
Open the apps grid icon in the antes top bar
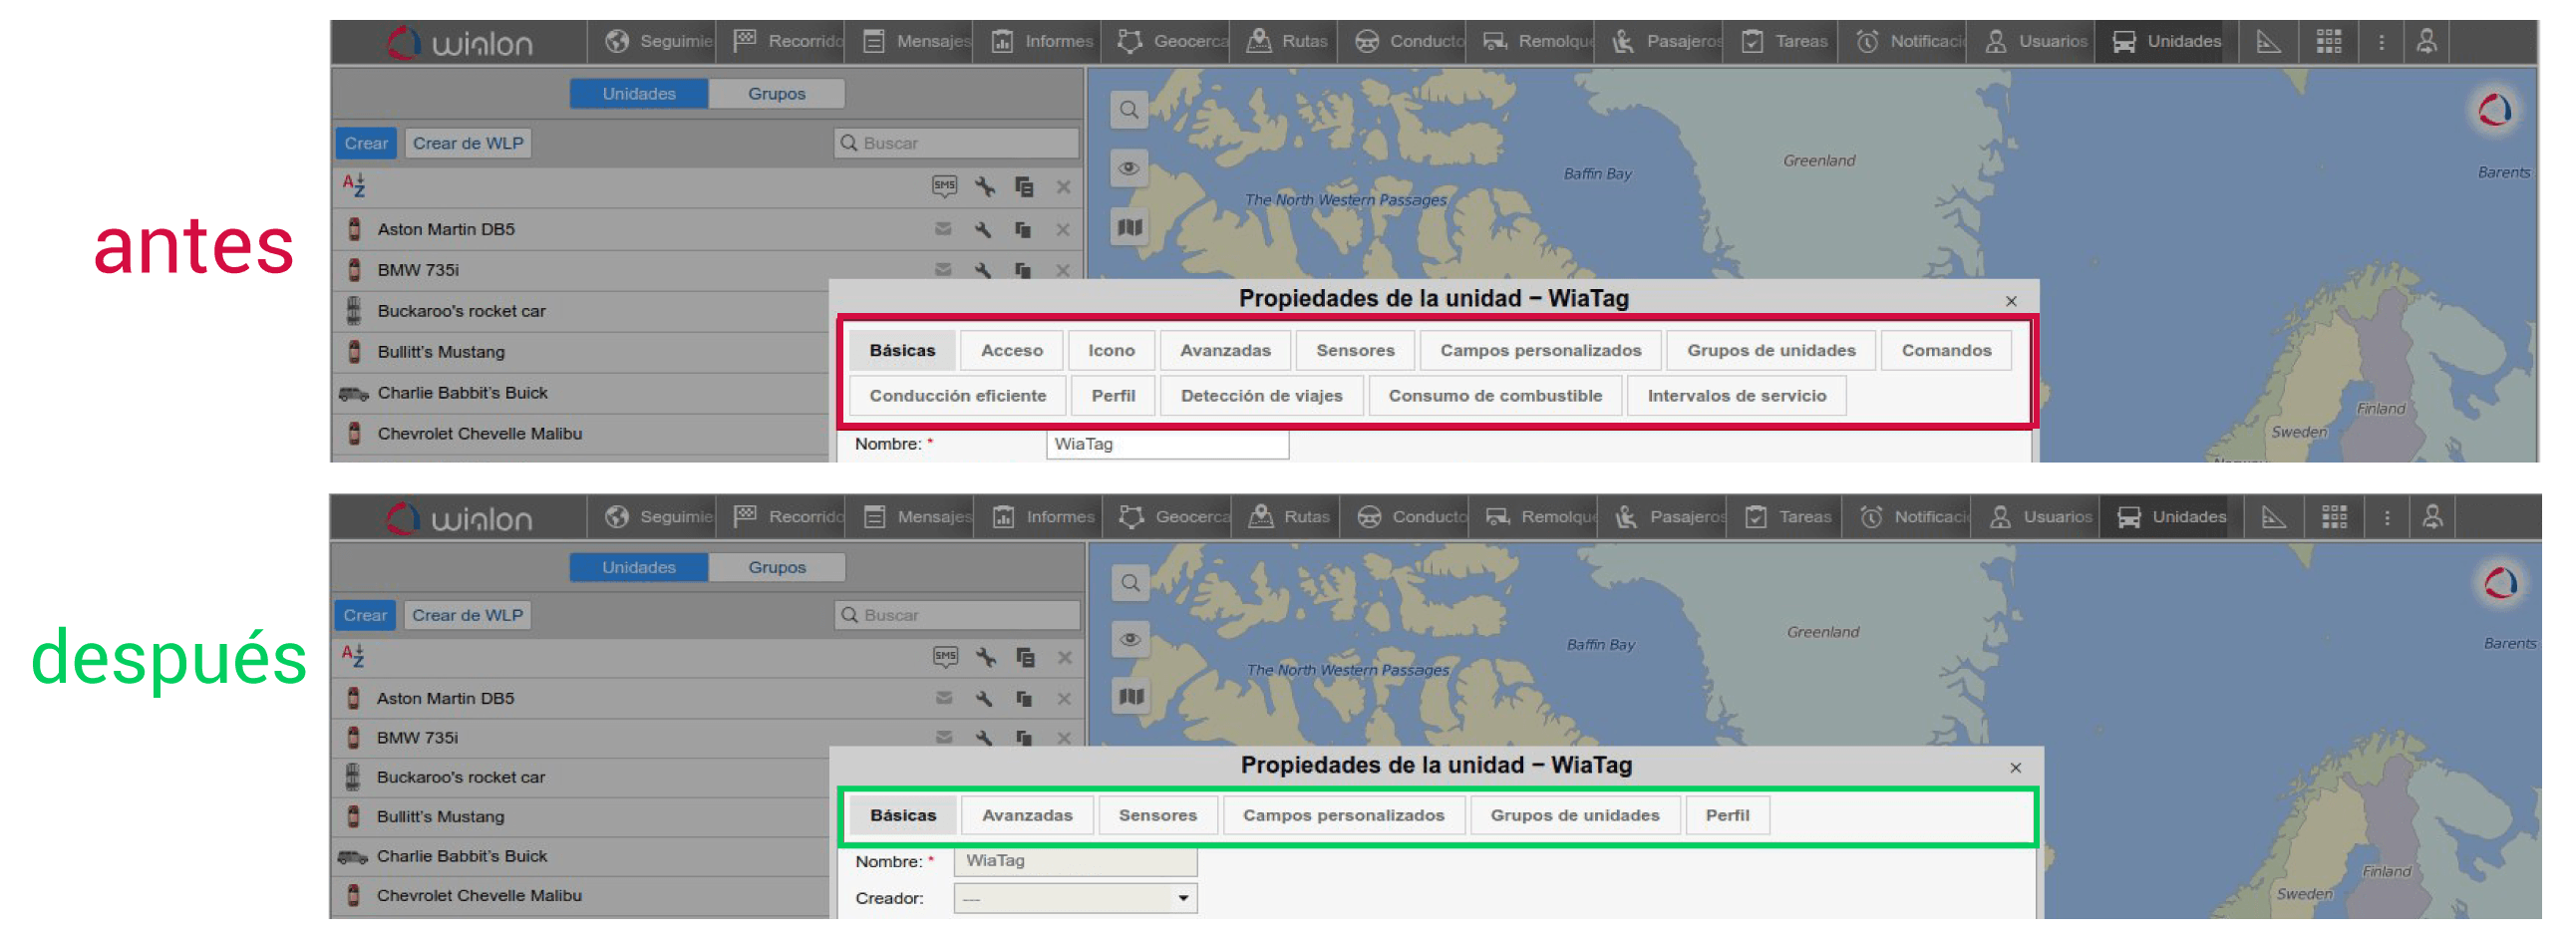click(x=2328, y=42)
